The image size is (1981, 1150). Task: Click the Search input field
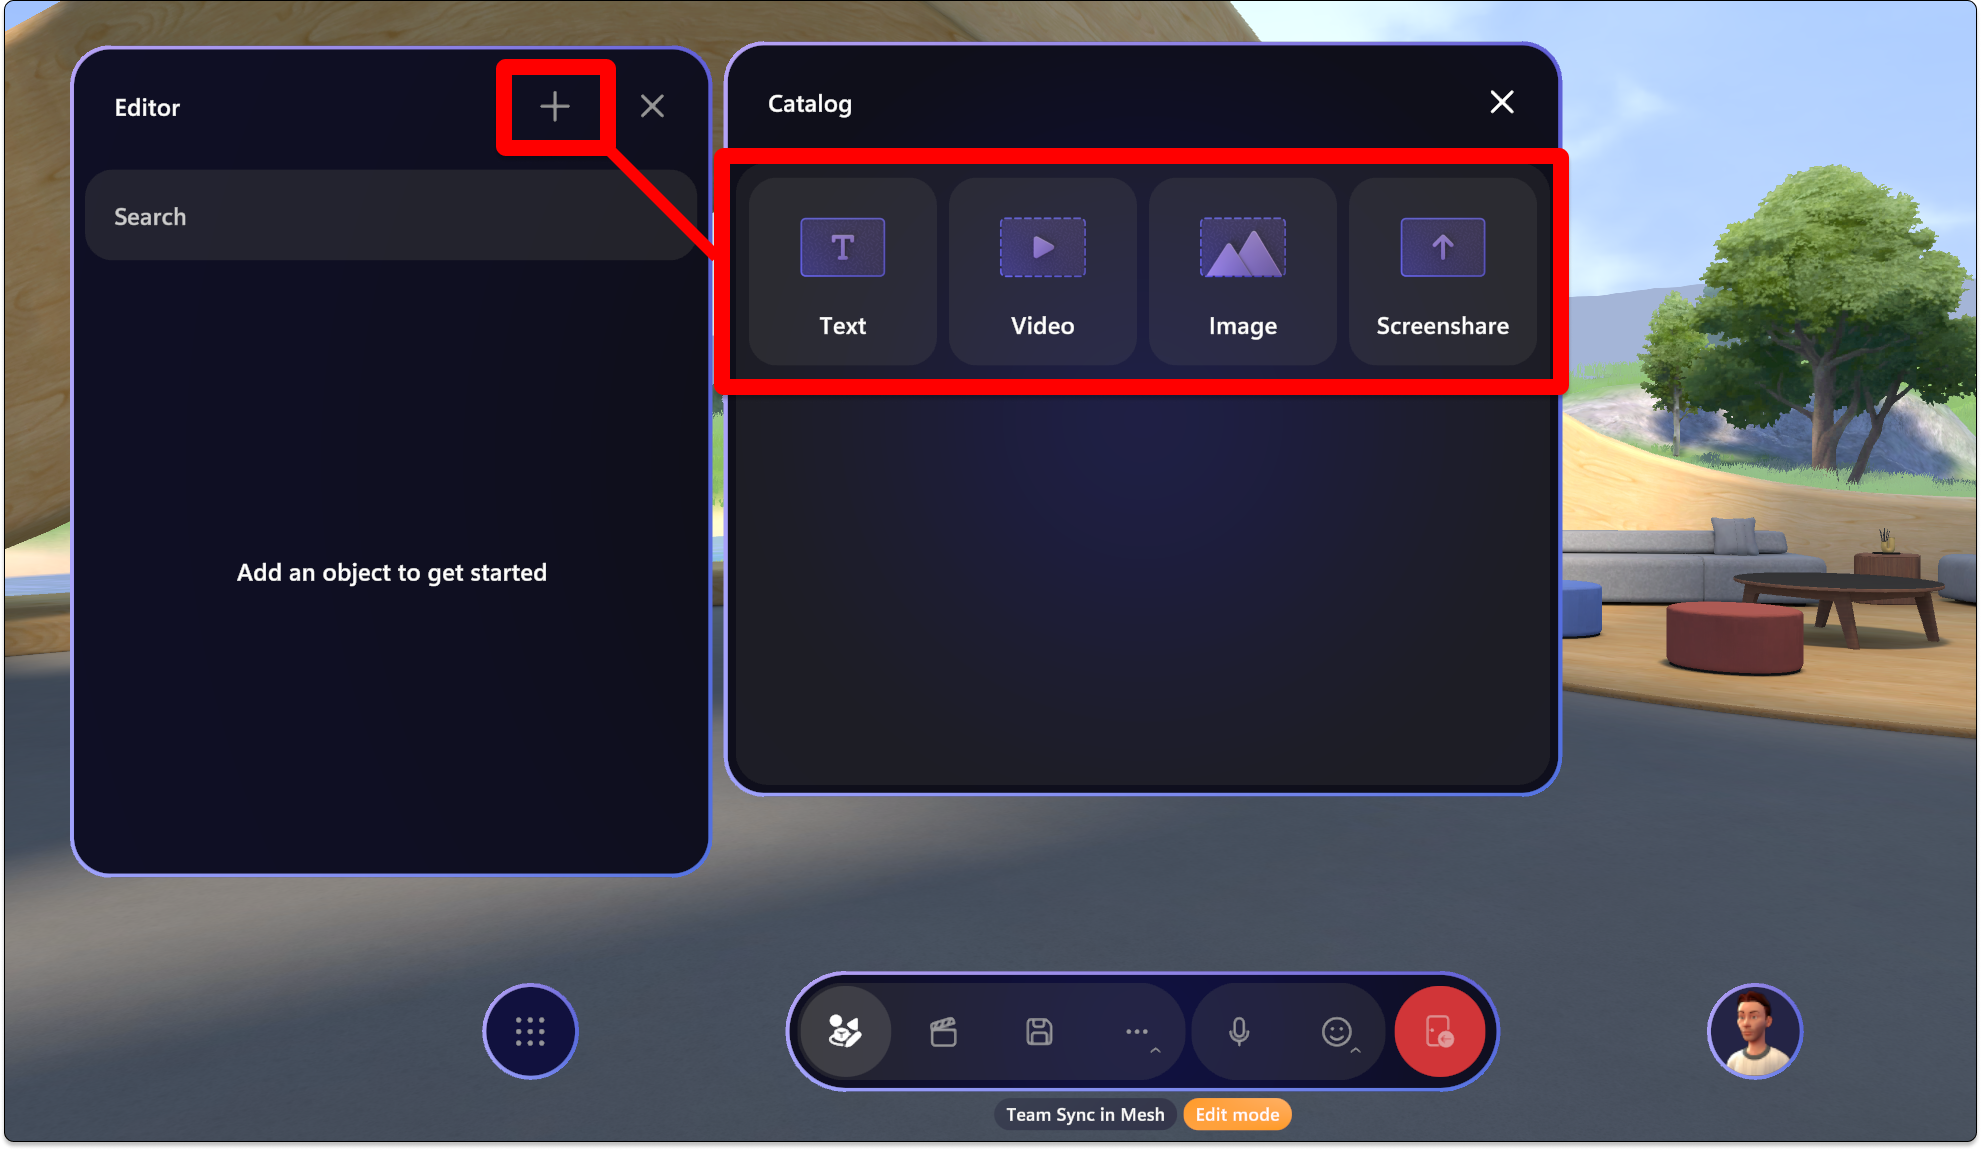(390, 216)
